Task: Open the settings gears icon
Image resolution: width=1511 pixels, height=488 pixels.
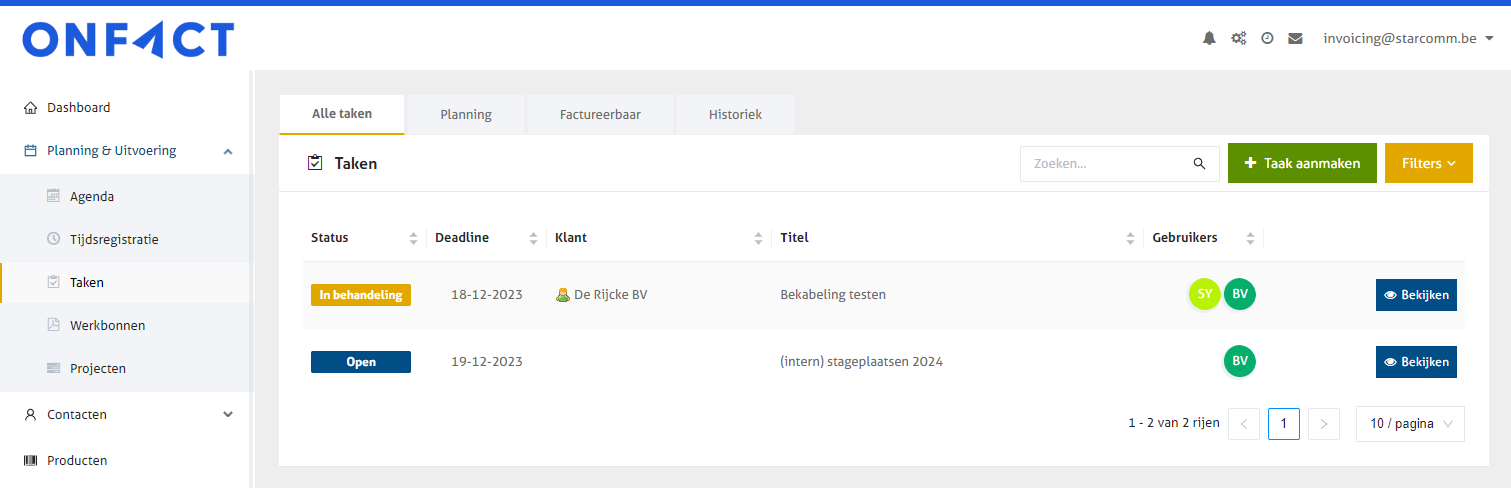Action: (x=1238, y=38)
